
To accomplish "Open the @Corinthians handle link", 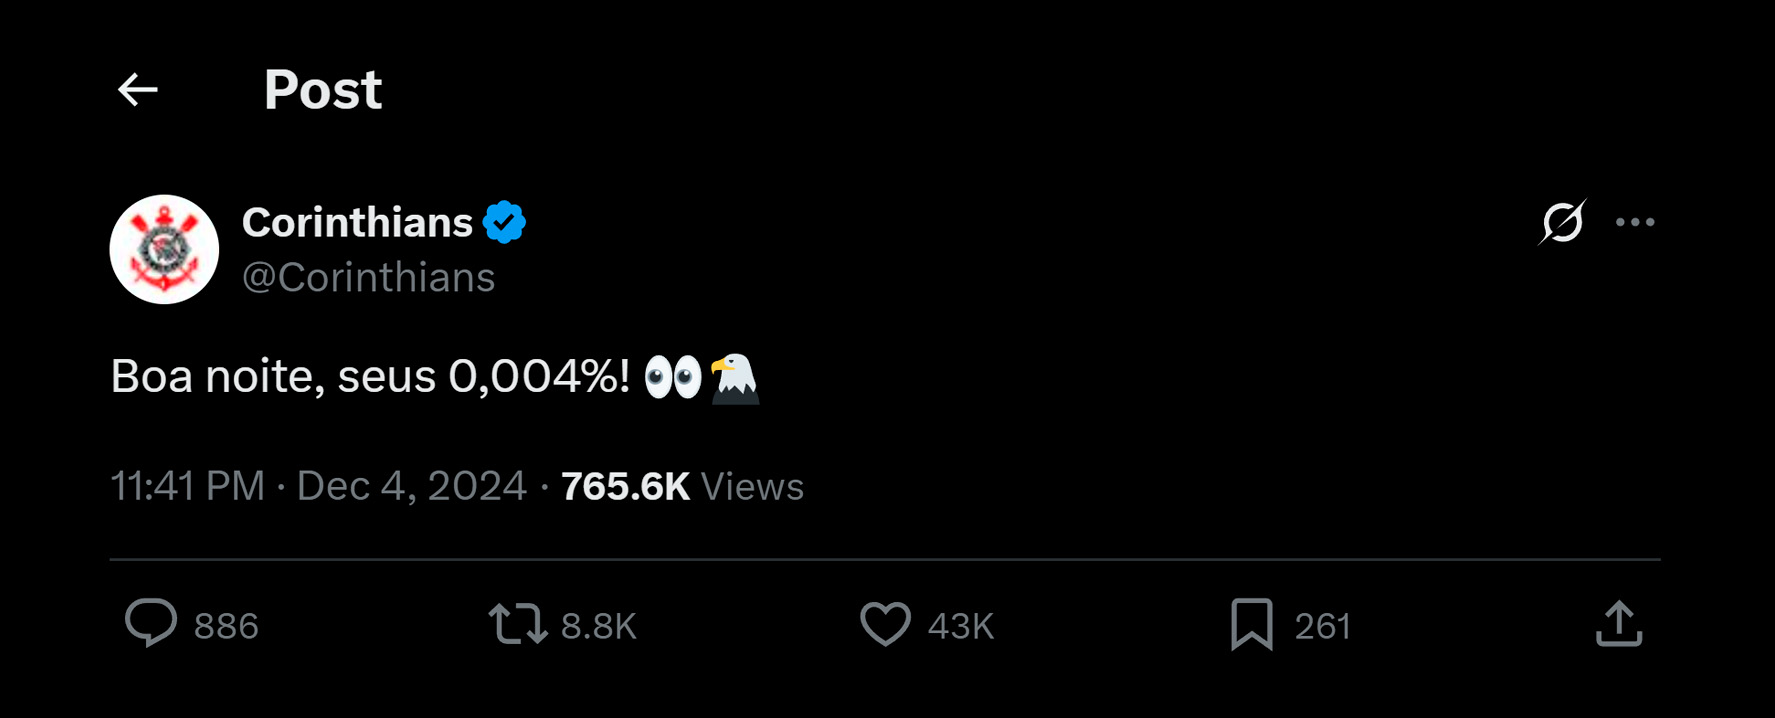I will point(368,277).
